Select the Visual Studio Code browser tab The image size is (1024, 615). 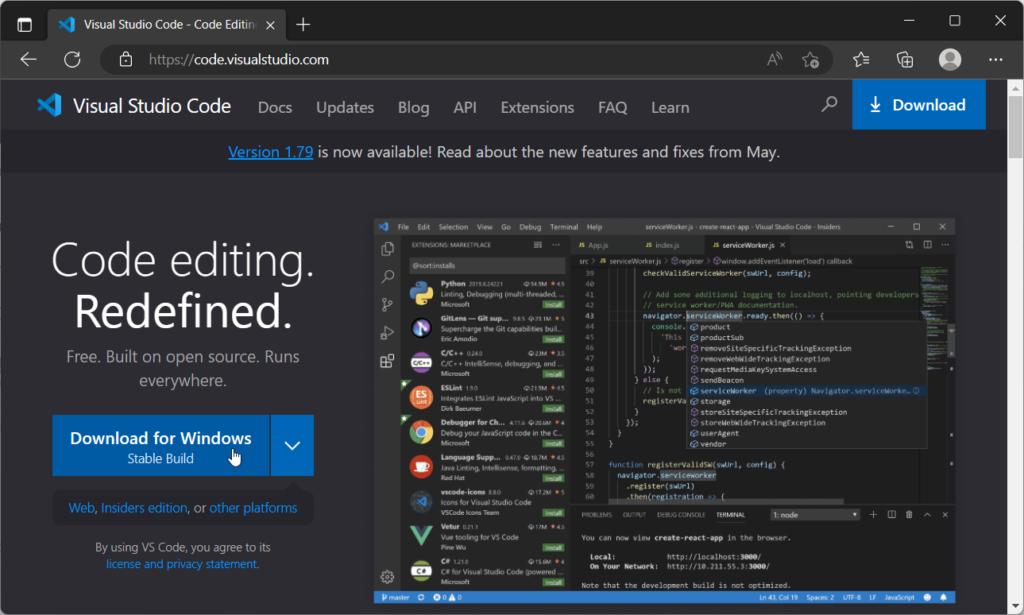167,25
